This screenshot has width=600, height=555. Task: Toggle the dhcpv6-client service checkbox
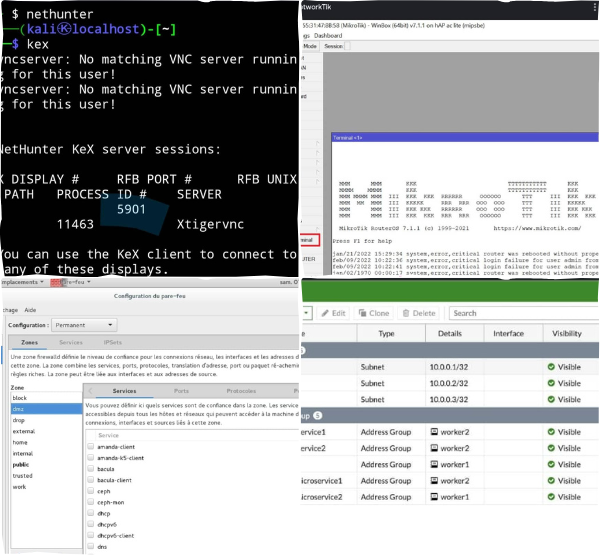coord(90,536)
